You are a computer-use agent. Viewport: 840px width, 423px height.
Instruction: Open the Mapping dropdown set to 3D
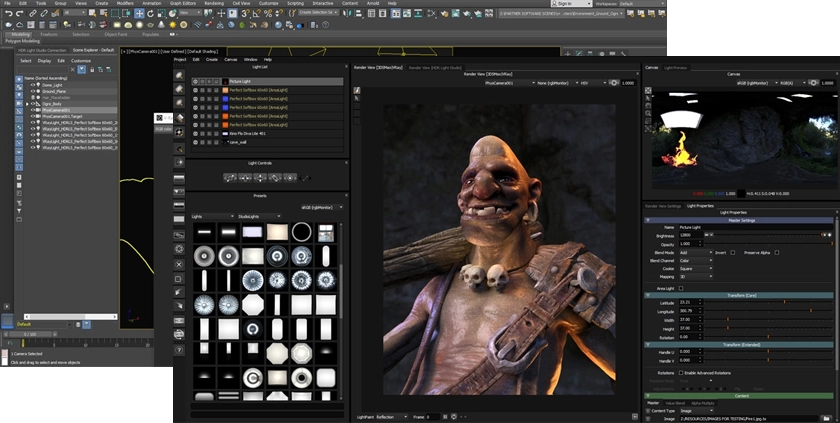696,277
